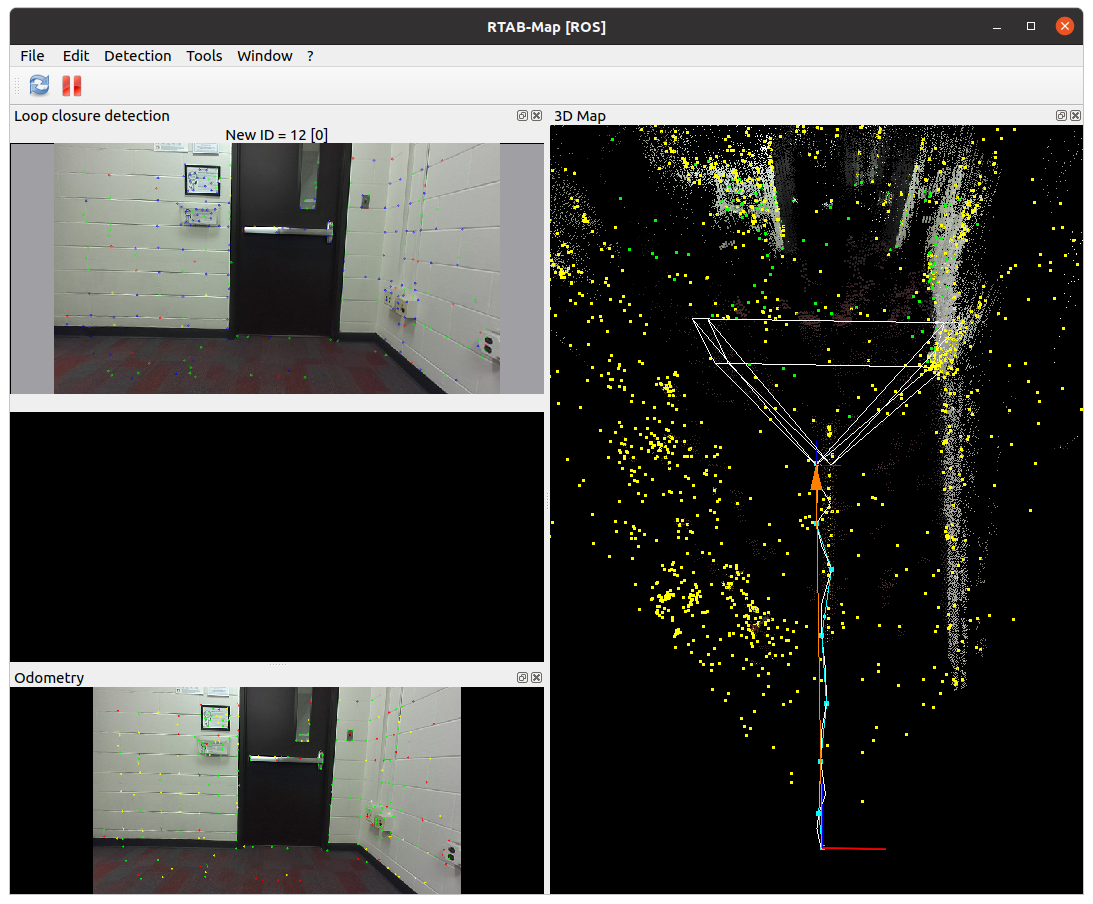Click the splitter handle above the Odometry panel

click(x=277, y=665)
